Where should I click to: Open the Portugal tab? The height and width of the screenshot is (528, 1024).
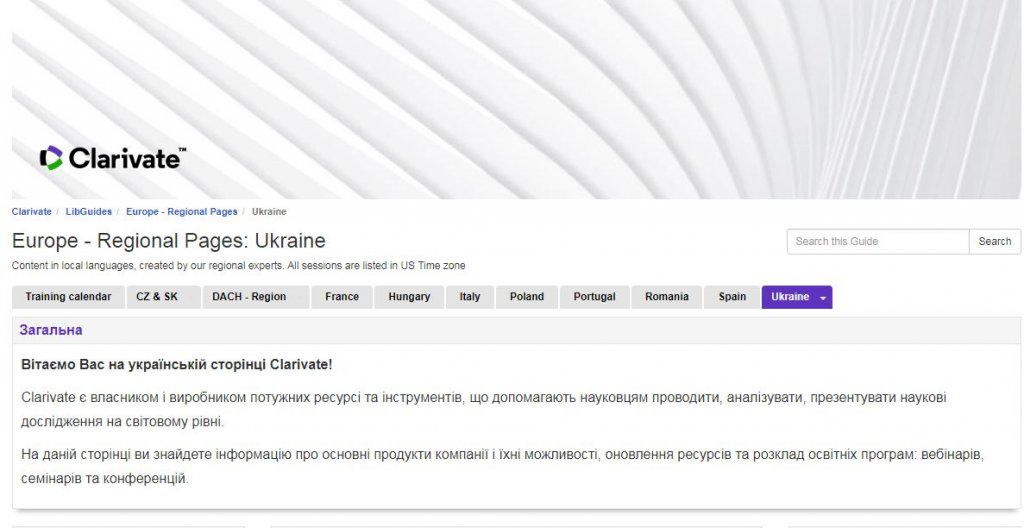pos(595,297)
